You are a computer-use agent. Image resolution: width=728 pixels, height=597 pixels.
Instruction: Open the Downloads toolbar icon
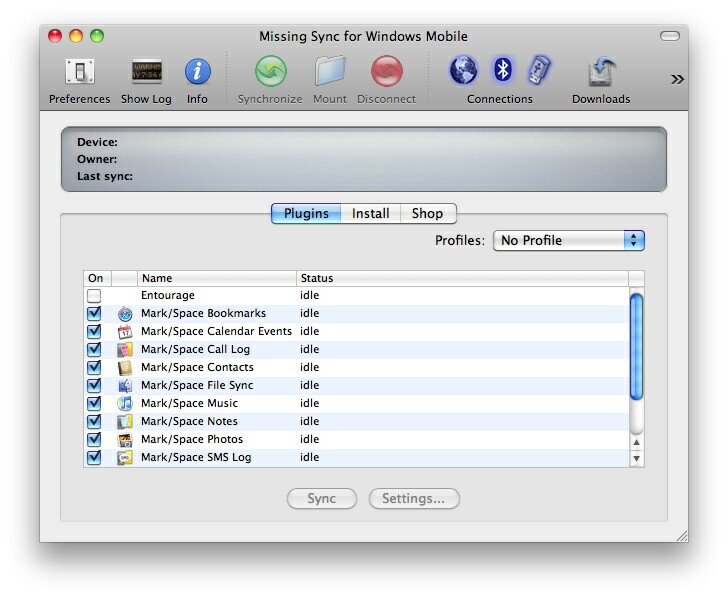pyautogui.click(x=602, y=71)
